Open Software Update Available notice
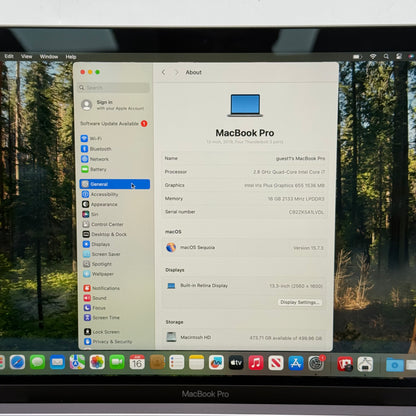 114,124
